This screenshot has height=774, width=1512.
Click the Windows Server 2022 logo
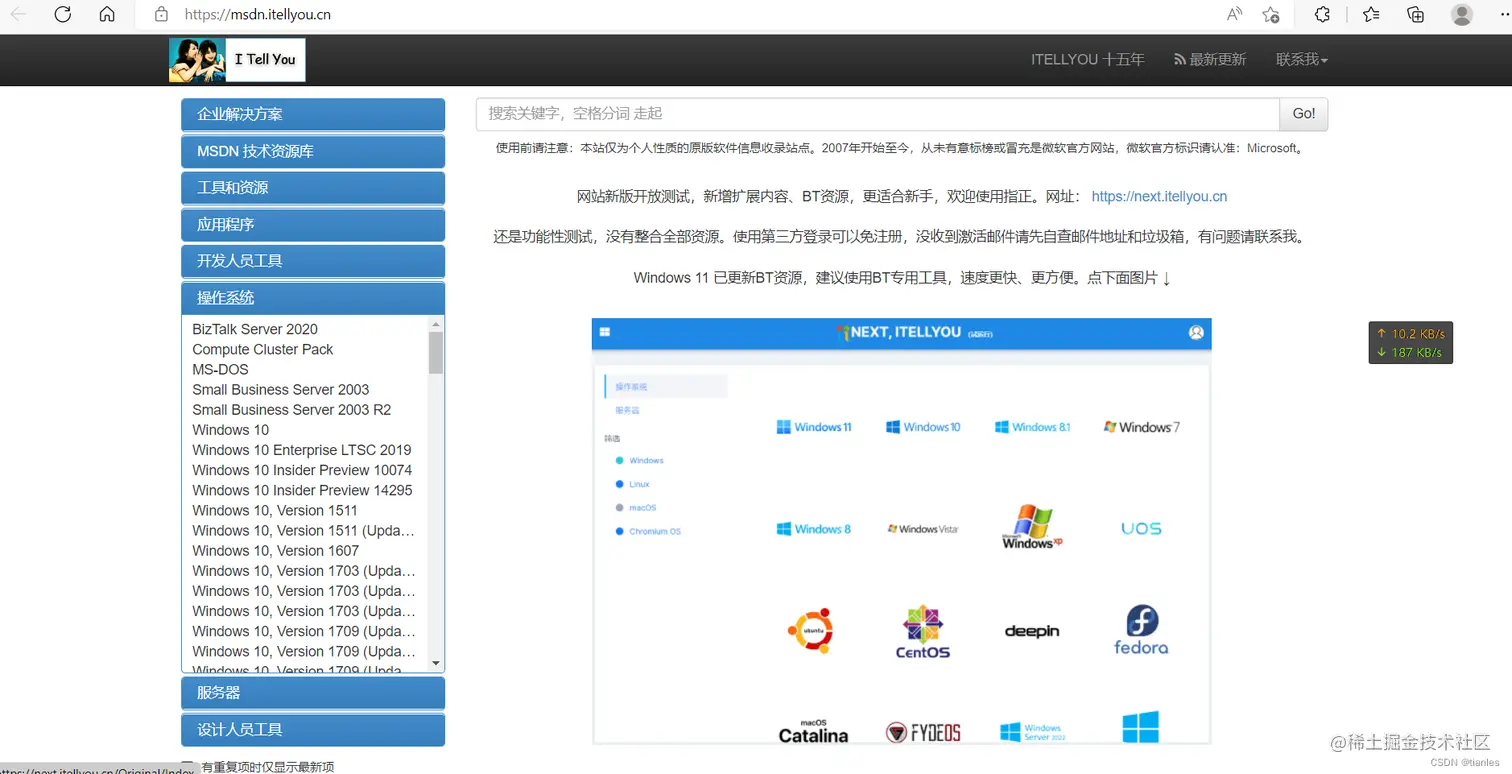pyautogui.click(x=1032, y=733)
